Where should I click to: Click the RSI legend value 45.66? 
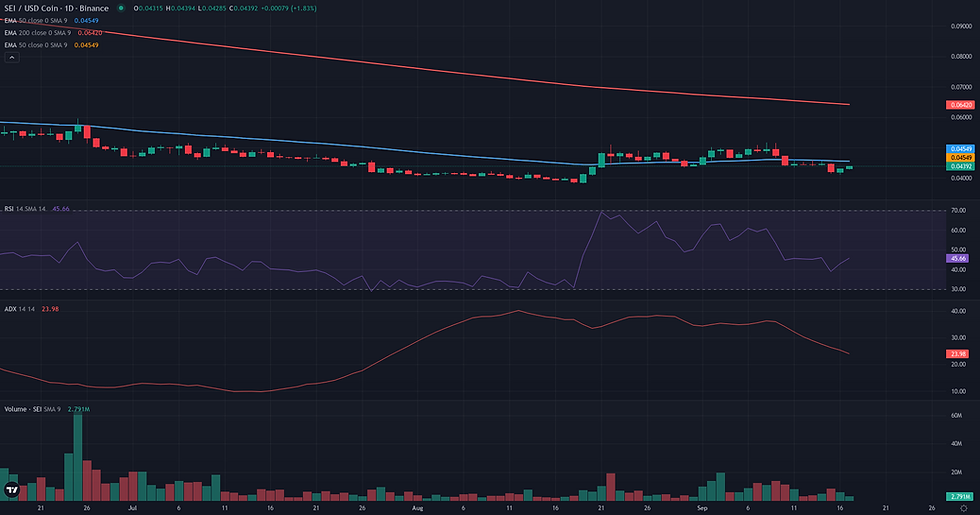(61, 209)
